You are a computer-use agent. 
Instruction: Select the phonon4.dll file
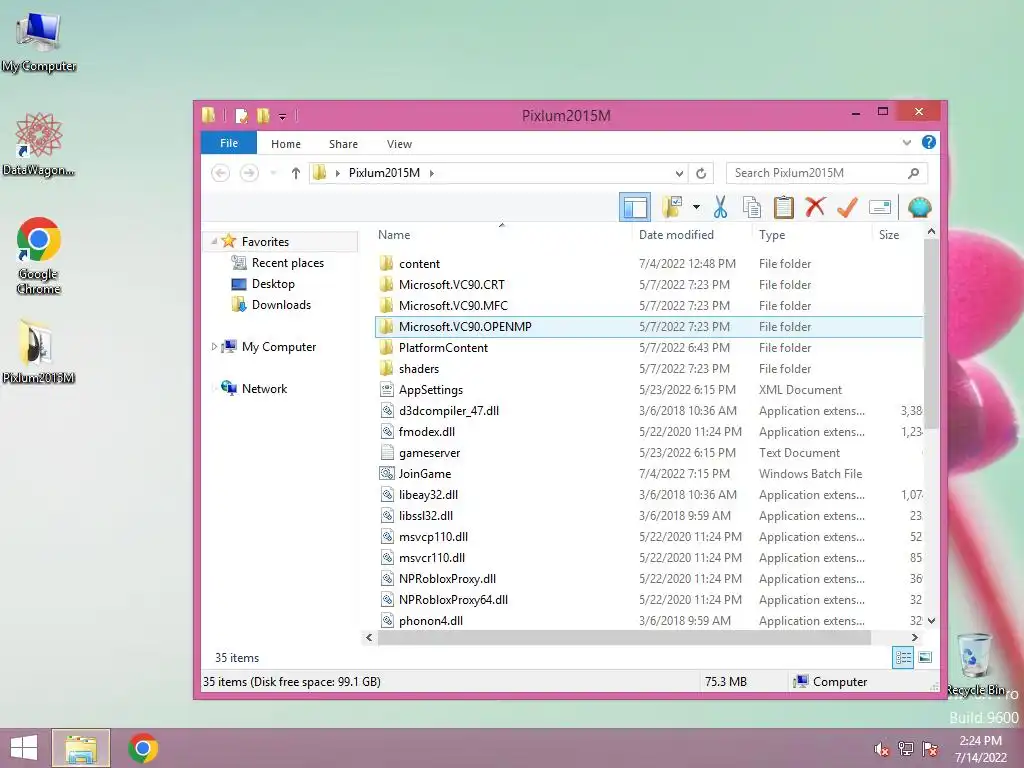pyautogui.click(x=430, y=620)
